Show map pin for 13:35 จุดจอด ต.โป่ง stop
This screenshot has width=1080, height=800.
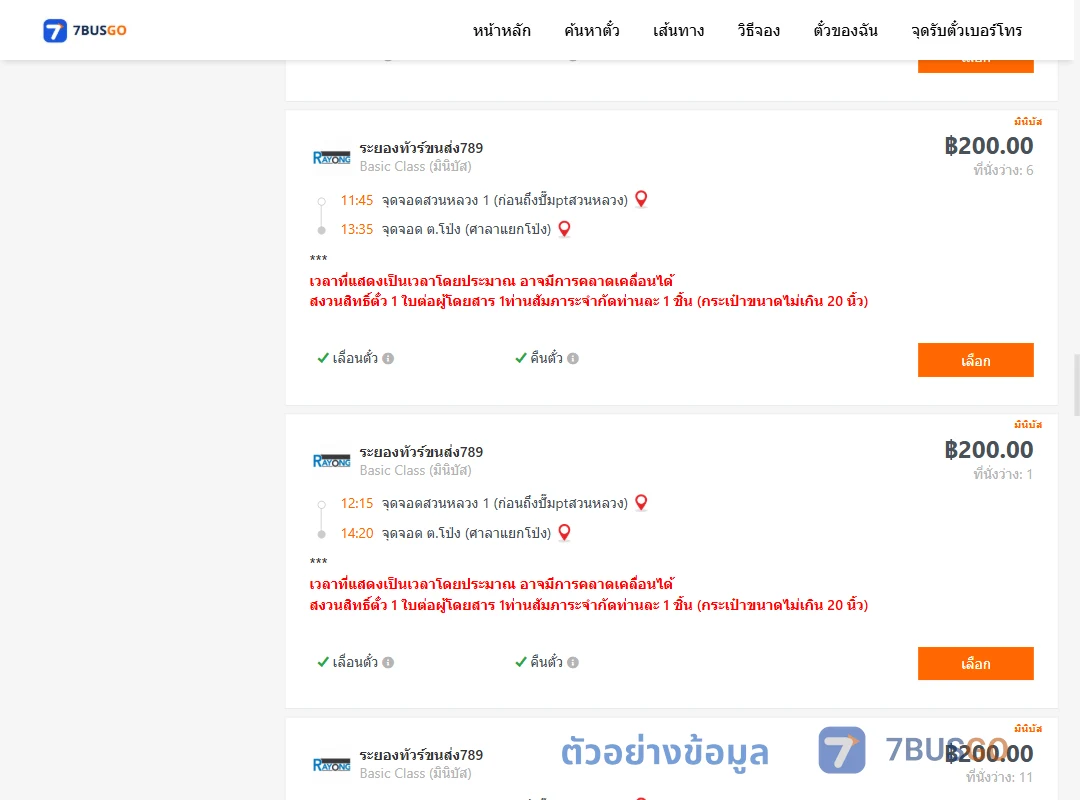coord(564,229)
